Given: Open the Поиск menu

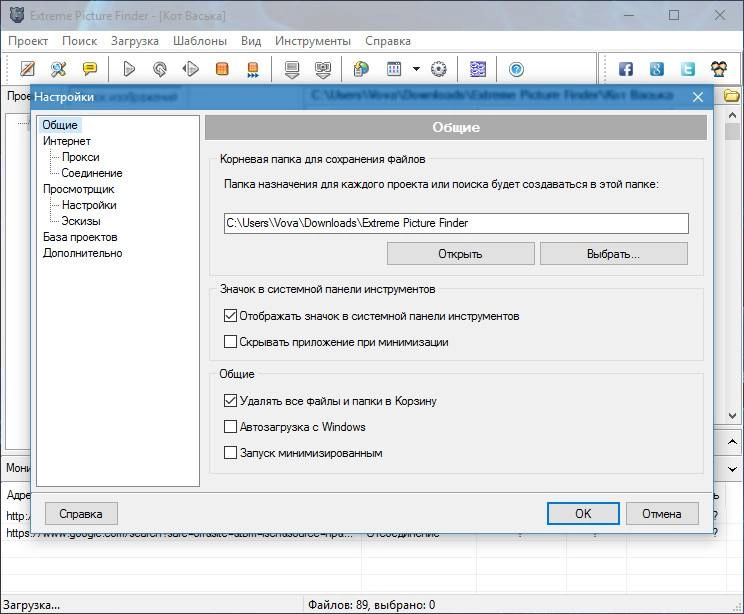Looking at the screenshot, I should [x=79, y=41].
